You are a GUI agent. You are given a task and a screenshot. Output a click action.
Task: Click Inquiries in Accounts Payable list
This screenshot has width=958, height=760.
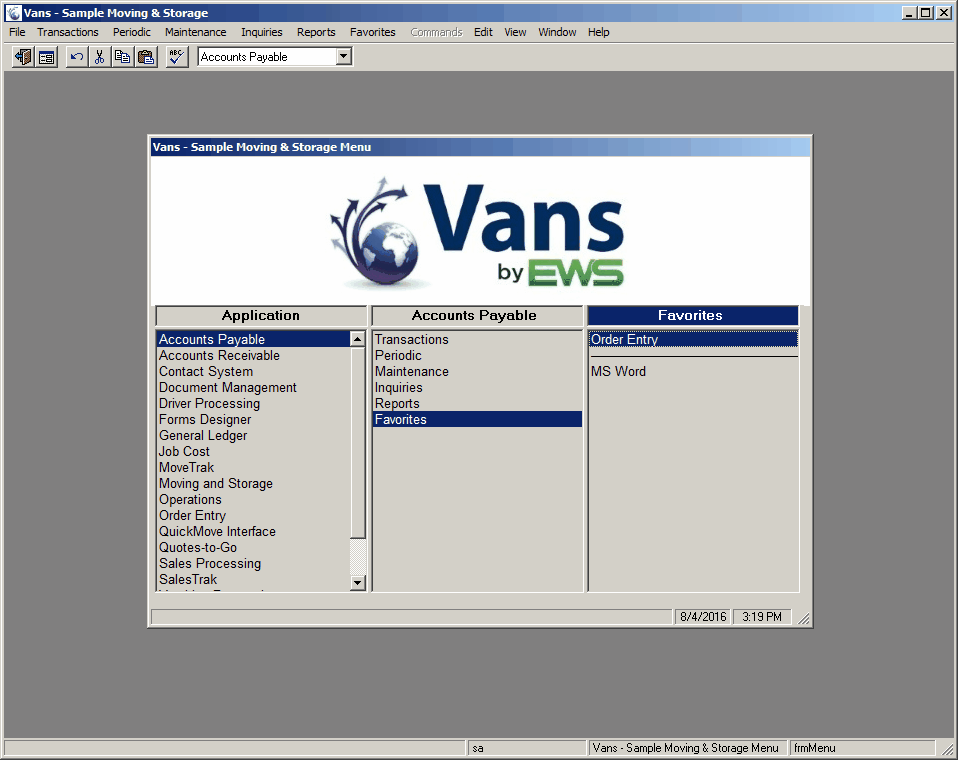pyautogui.click(x=477, y=387)
